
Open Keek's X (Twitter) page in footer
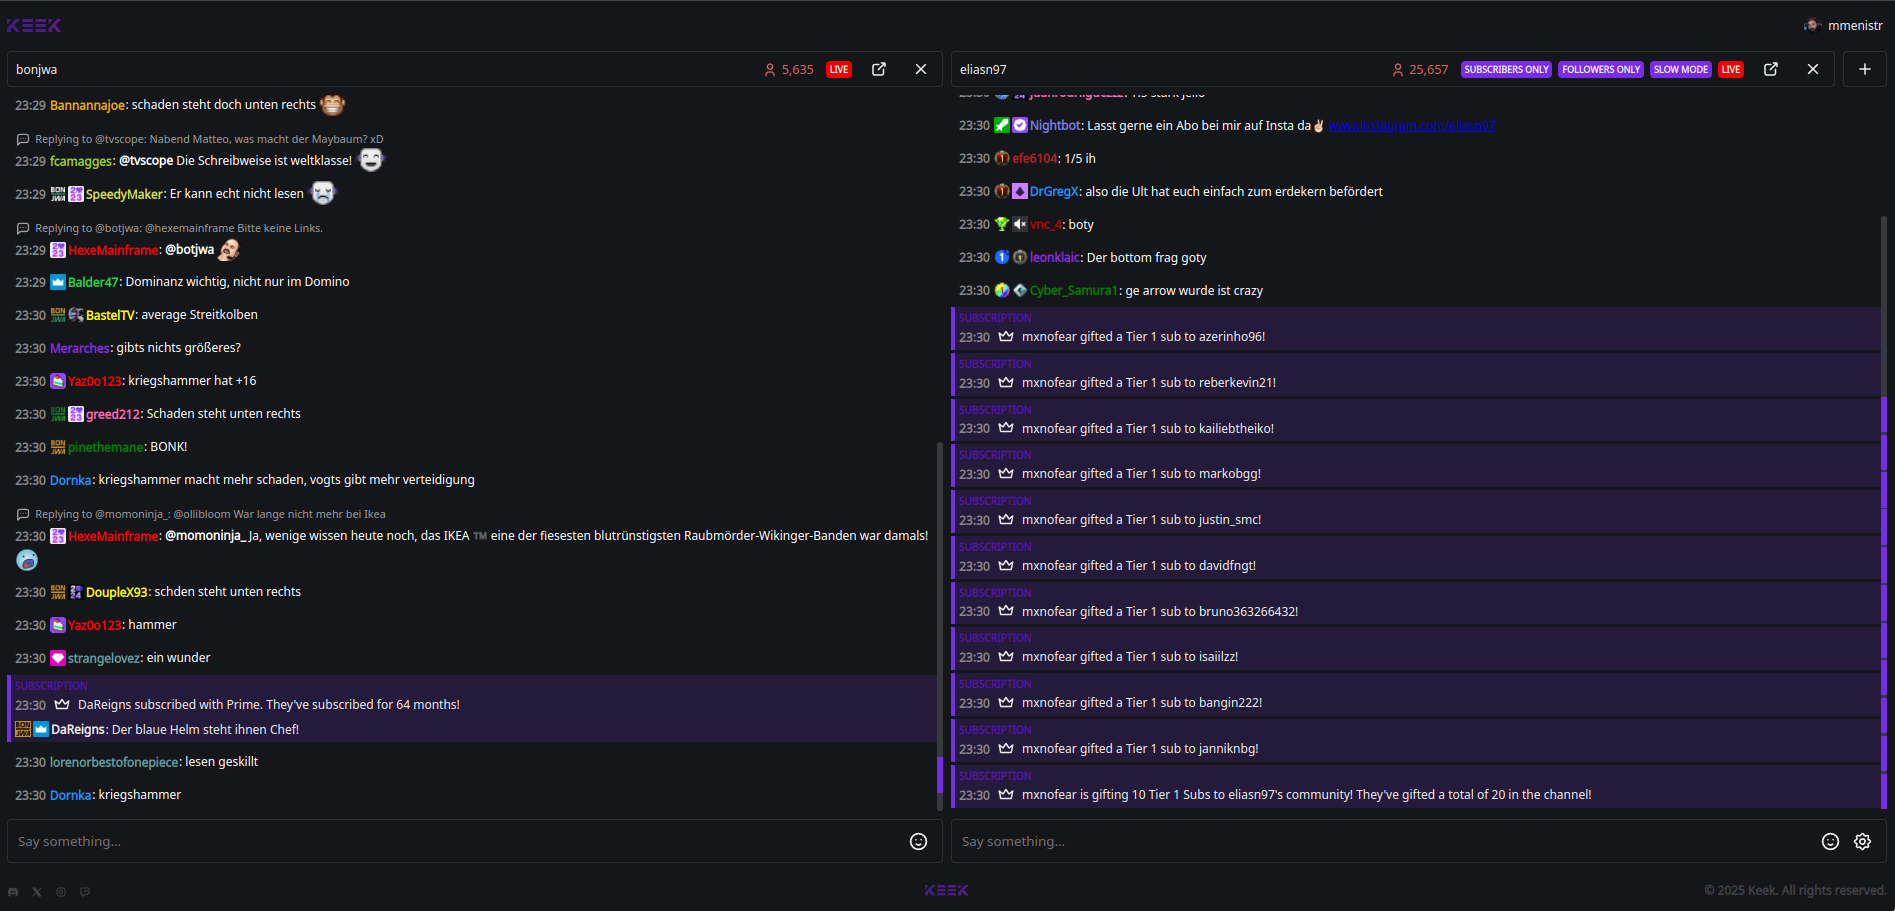[x=36, y=891]
